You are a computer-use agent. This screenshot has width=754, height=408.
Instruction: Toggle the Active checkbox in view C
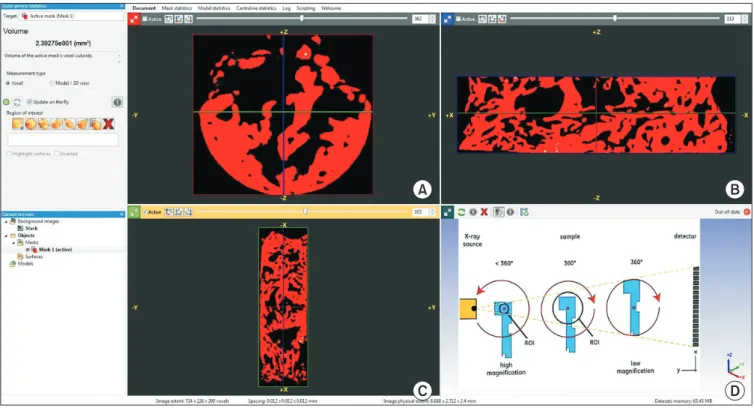(x=145, y=212)
